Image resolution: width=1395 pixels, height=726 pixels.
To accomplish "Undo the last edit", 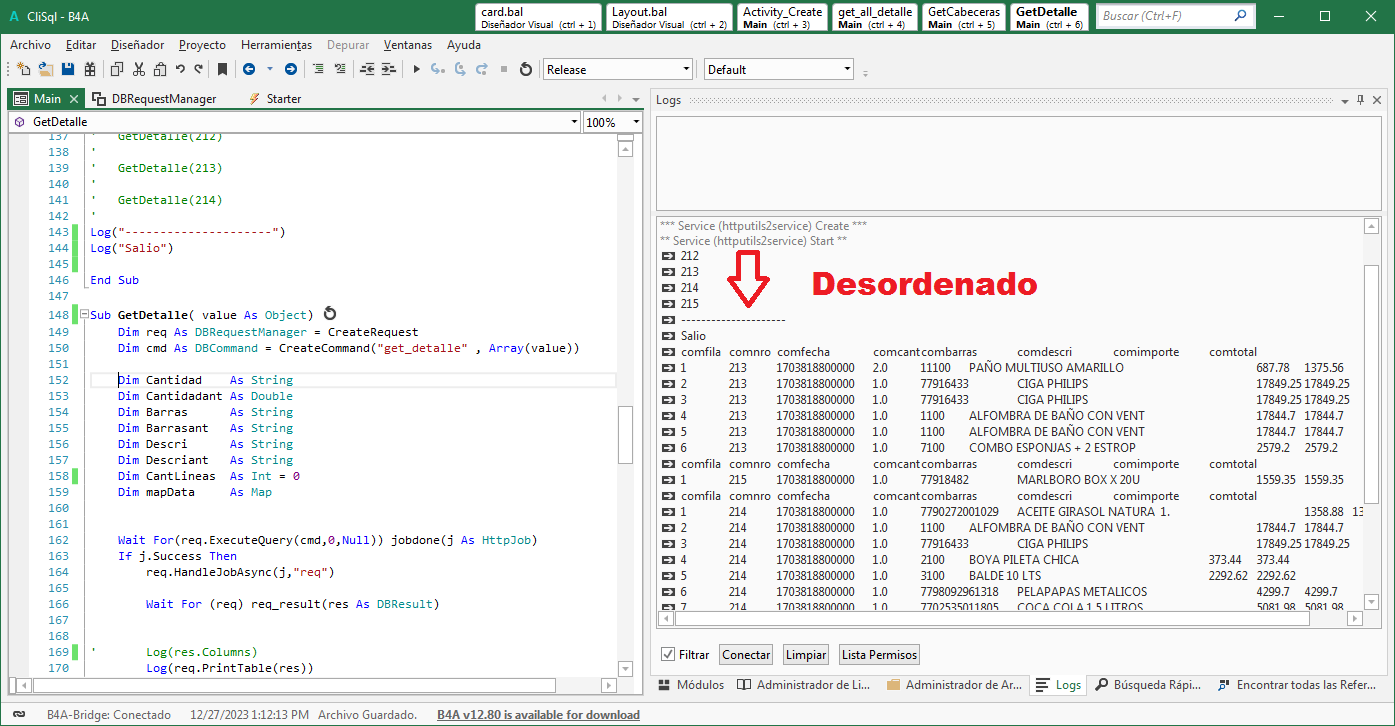I will point(179,68).
